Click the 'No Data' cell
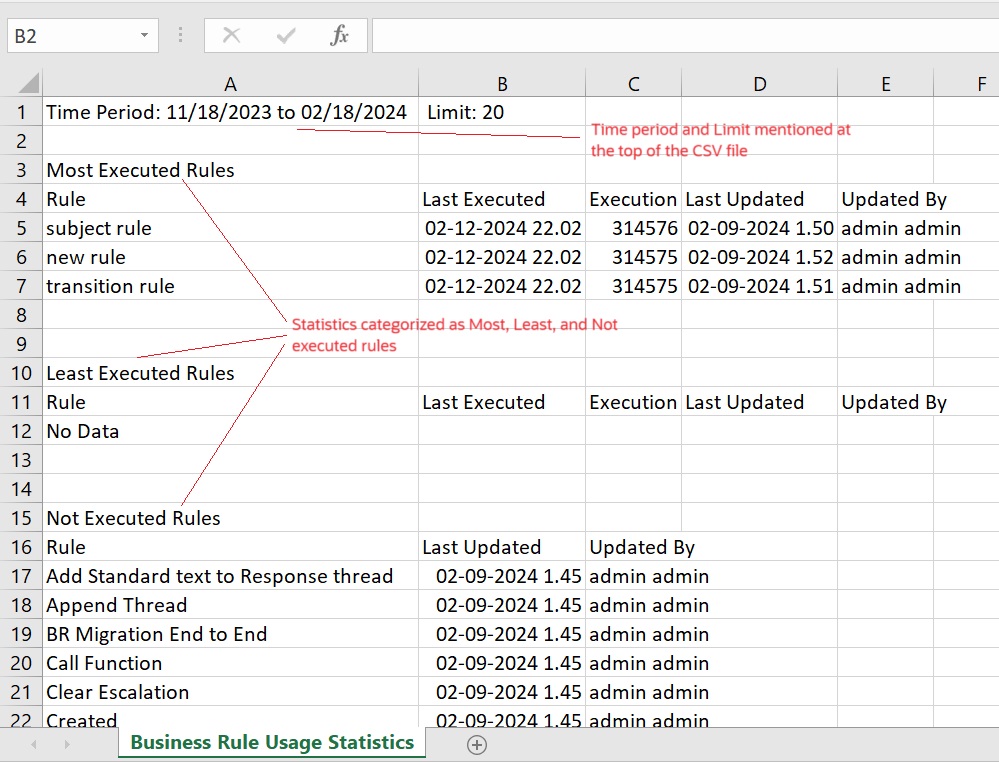Image resolution: width=999 pixels, height=762 pixels. coord(231,431)
